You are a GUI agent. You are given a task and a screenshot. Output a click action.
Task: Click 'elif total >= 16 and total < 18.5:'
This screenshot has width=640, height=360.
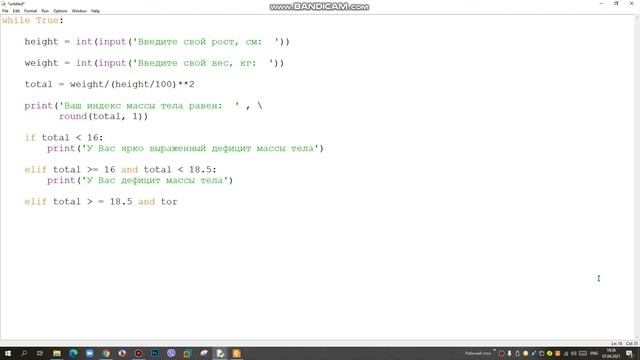(x=120, y=169)
